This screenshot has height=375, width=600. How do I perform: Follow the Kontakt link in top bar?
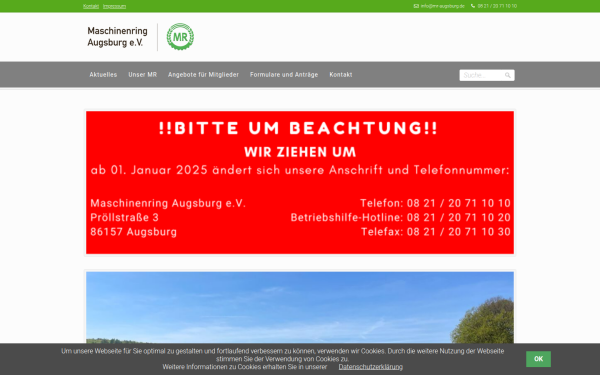91,6
